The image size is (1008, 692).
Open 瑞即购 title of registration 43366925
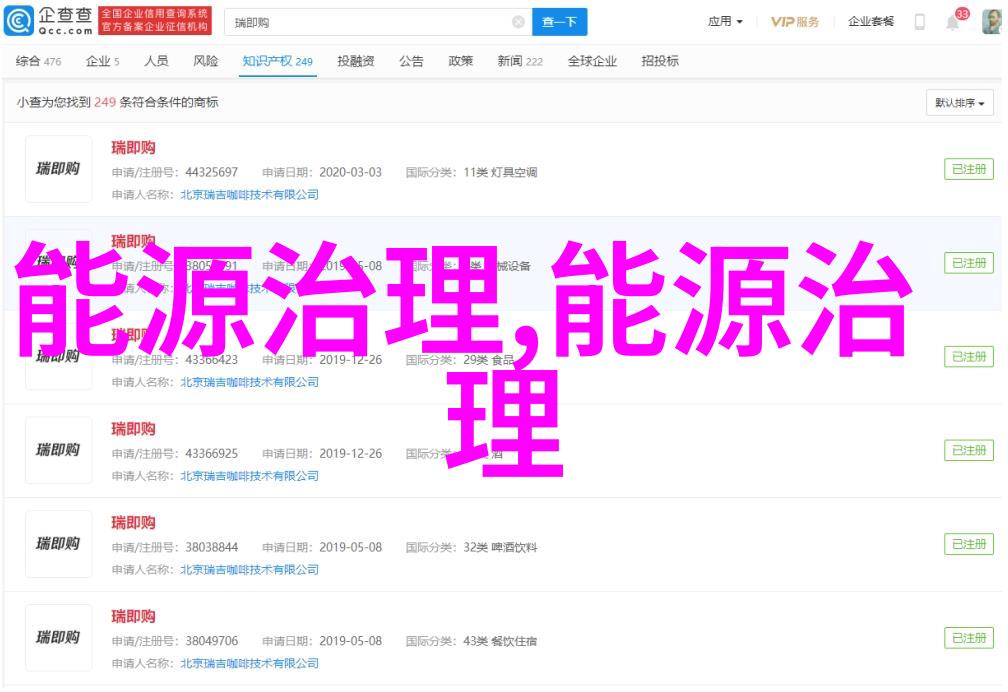coord(133,429)
